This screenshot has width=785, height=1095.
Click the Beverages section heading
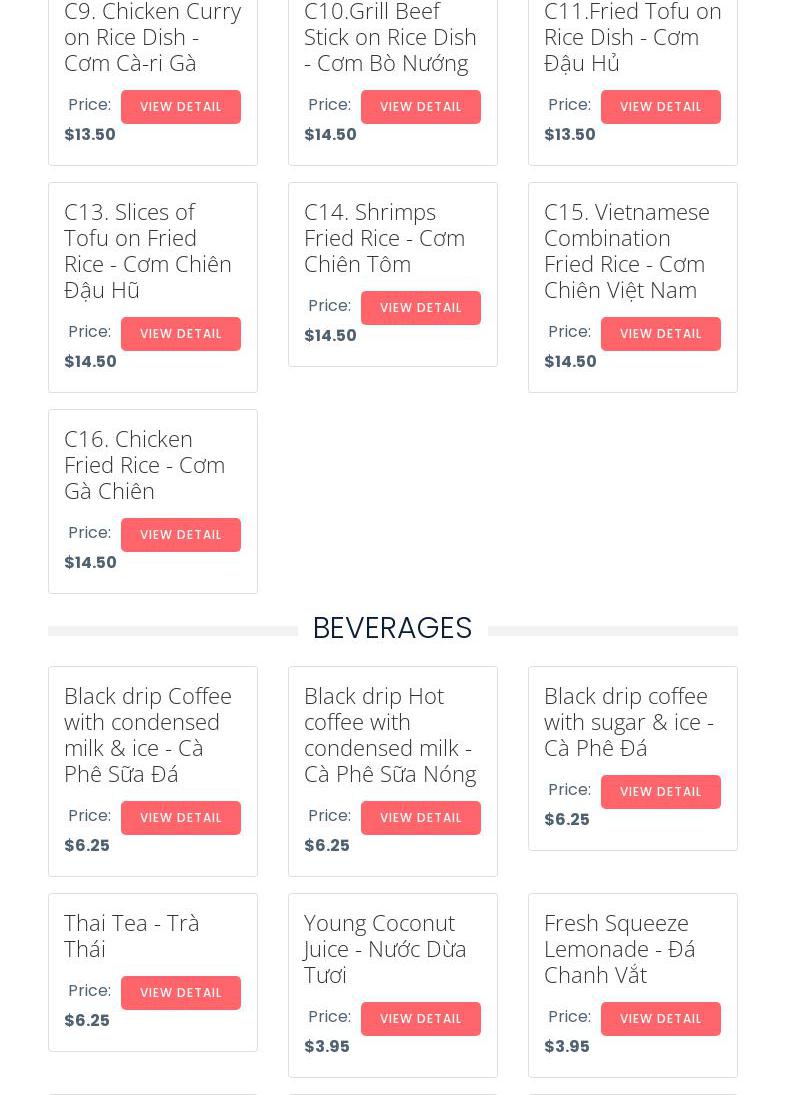coord(392,628)
